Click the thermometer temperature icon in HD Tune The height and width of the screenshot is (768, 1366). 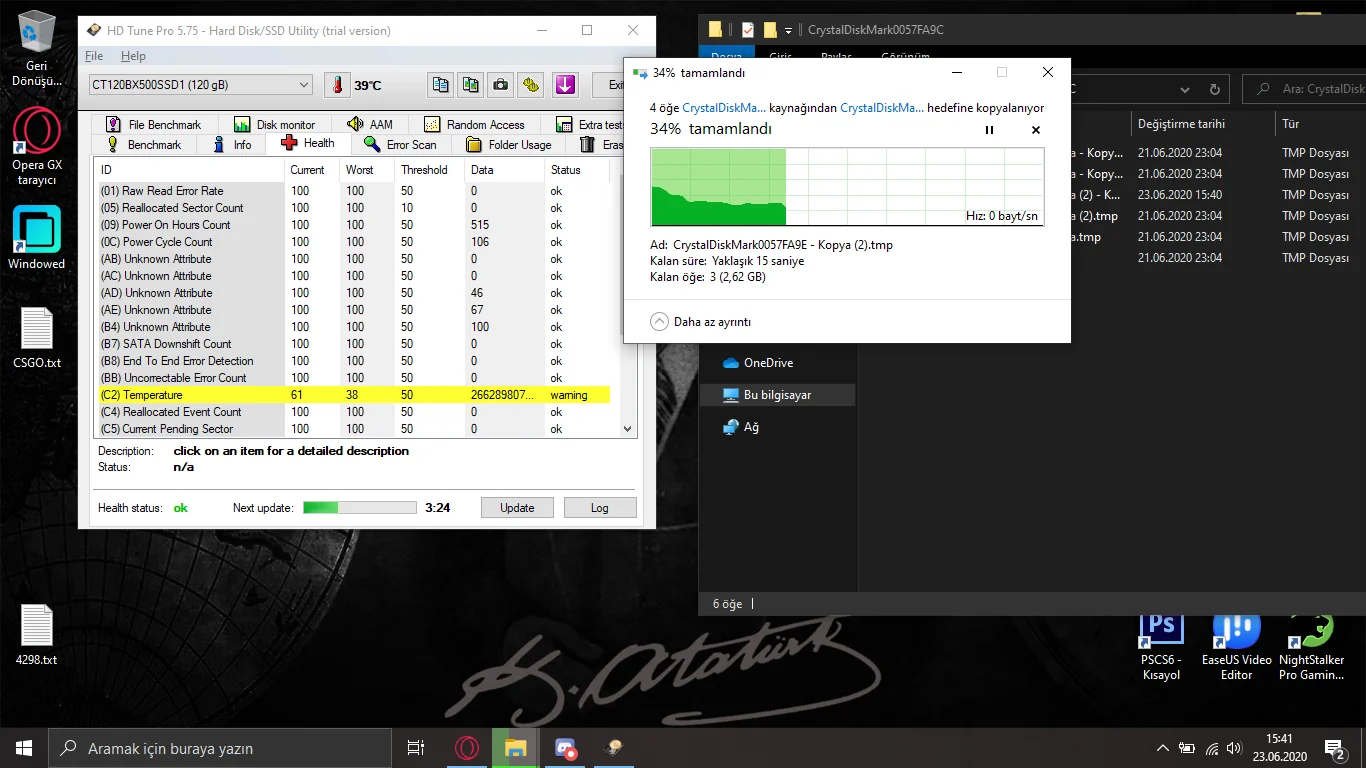click(338, 85)
